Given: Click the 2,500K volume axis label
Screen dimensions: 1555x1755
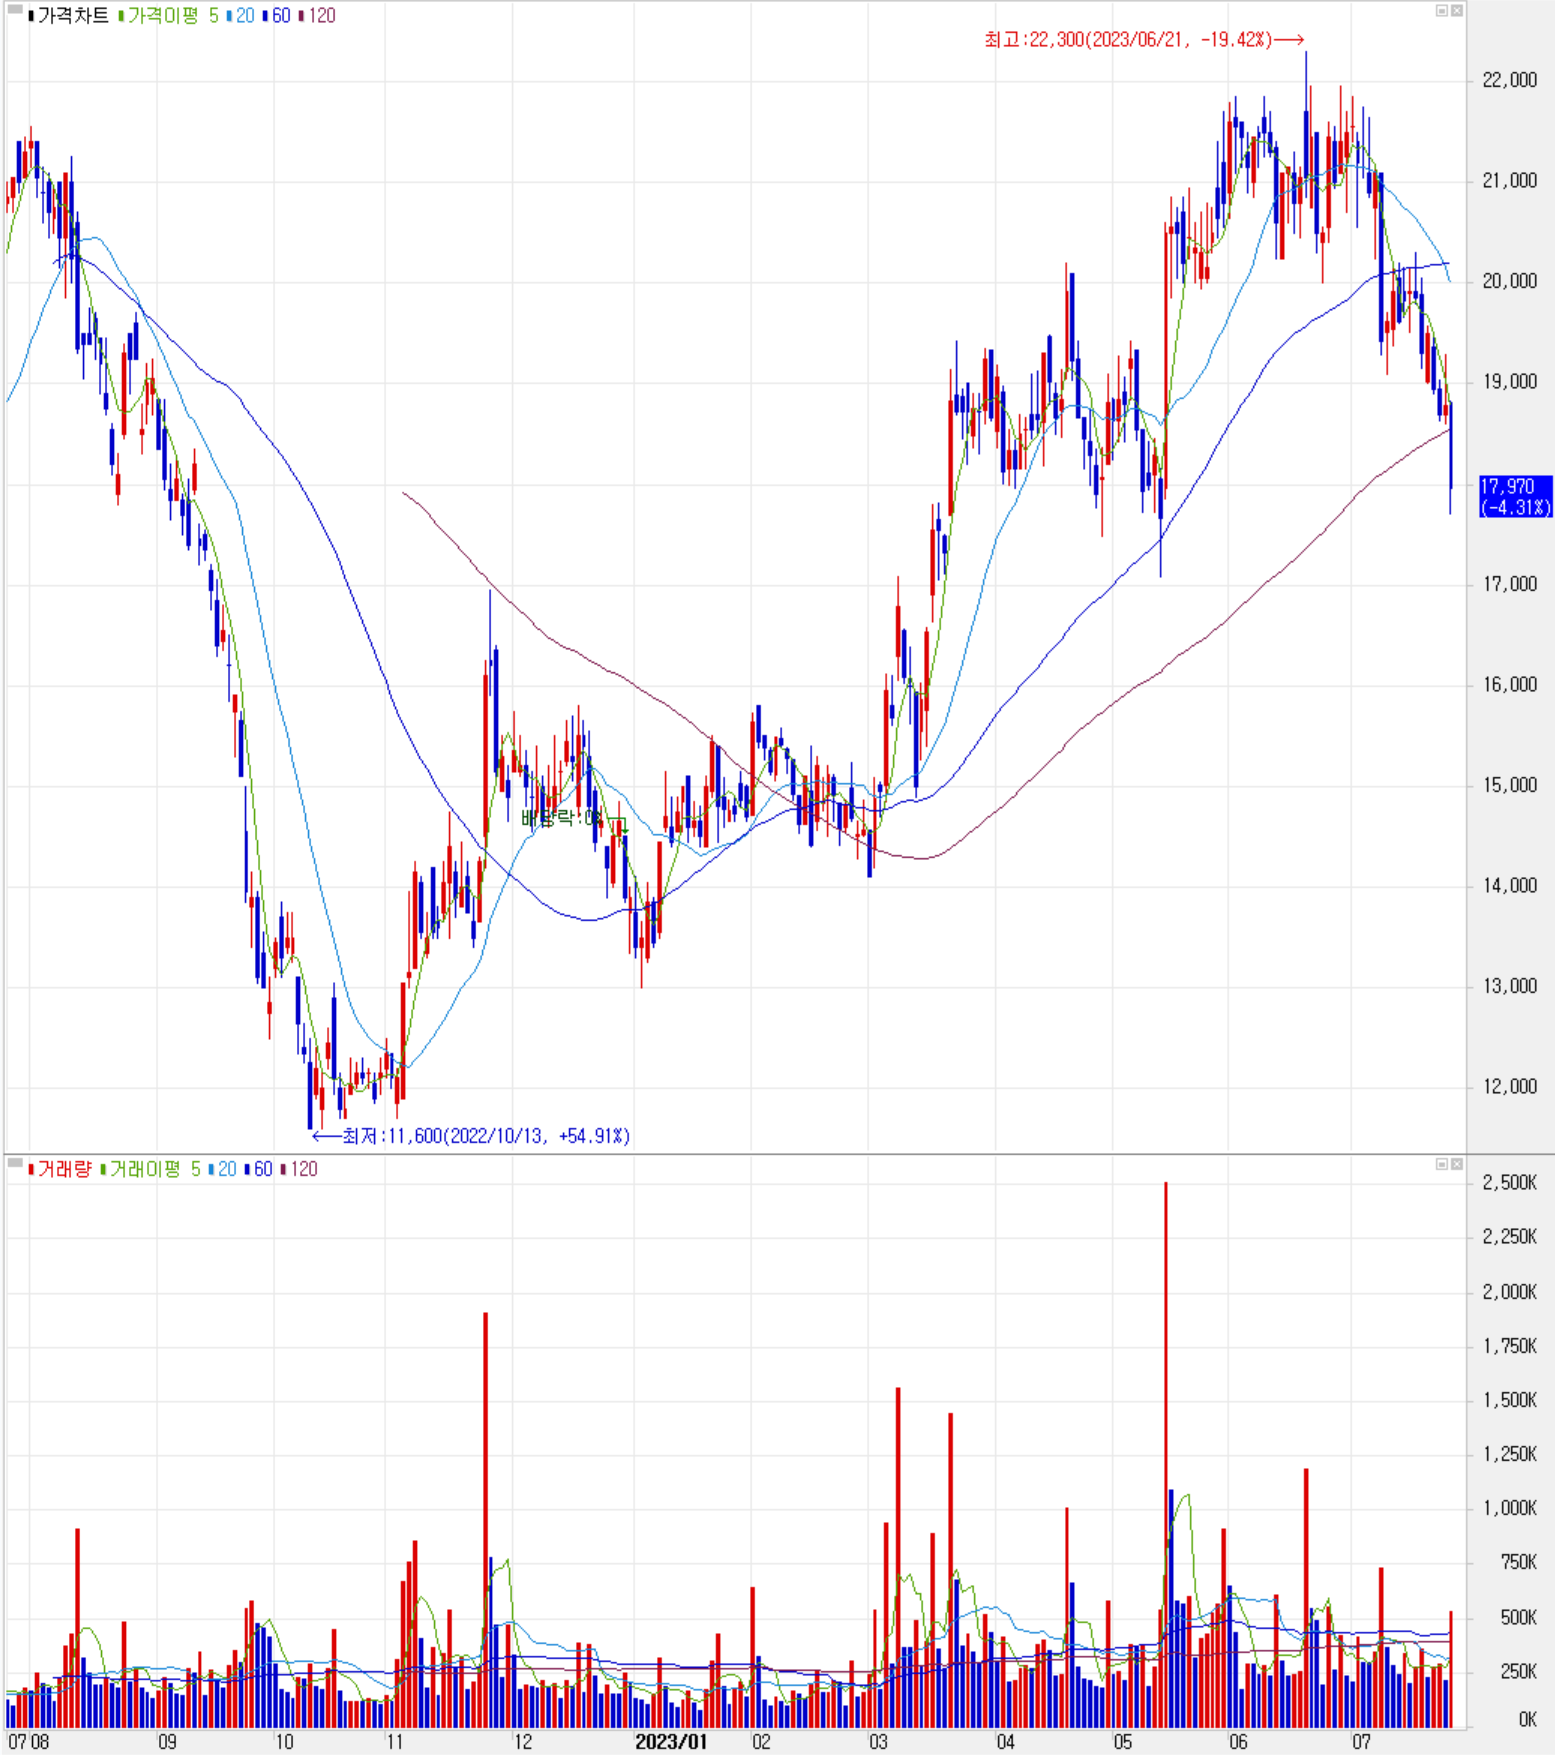Looking at the screenshot, I should tap(1509, 1183).
